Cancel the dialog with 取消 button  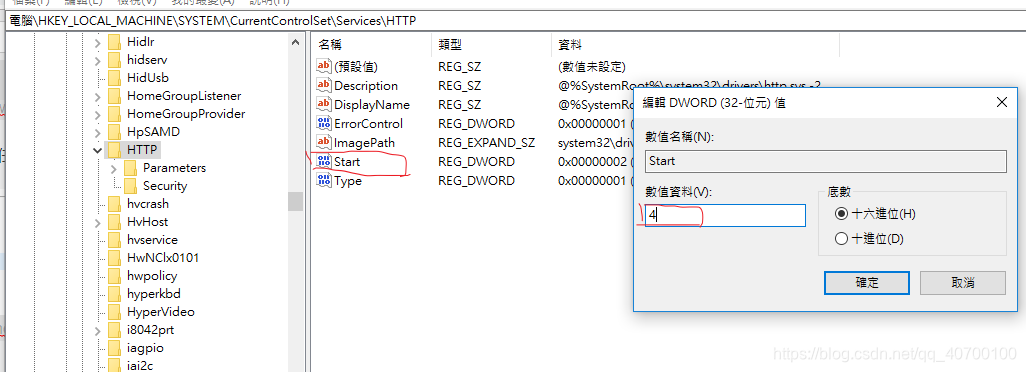click(963, 282)
